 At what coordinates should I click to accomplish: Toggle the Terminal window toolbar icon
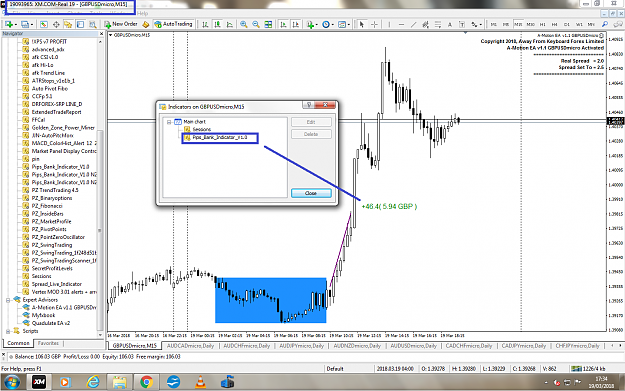(x=81, y=24)
